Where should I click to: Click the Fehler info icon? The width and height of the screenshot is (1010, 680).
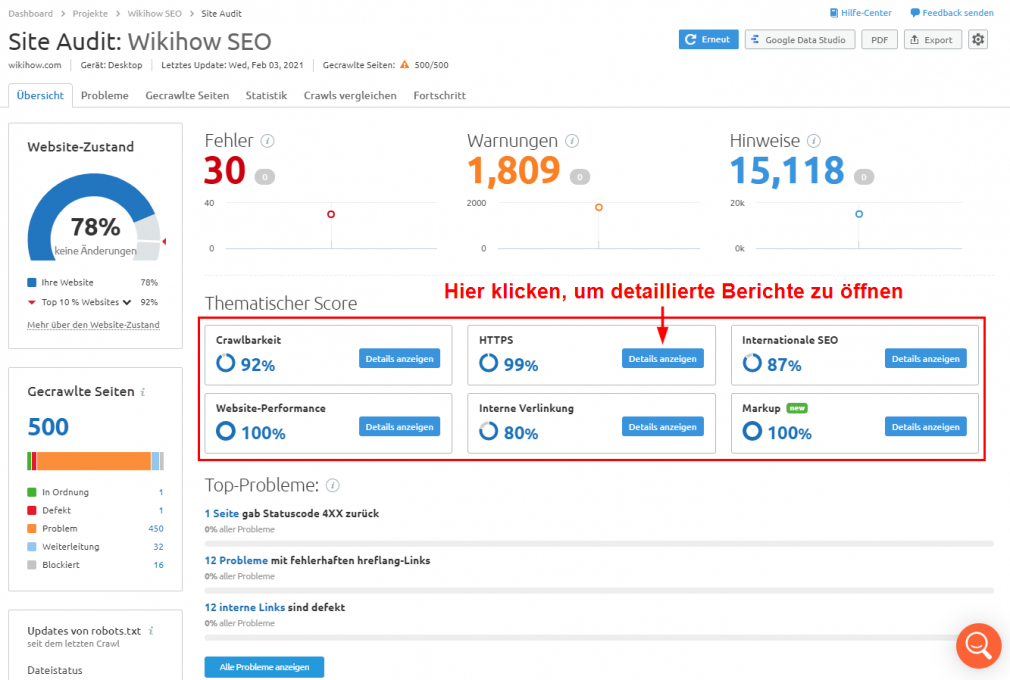click(267, 141)
